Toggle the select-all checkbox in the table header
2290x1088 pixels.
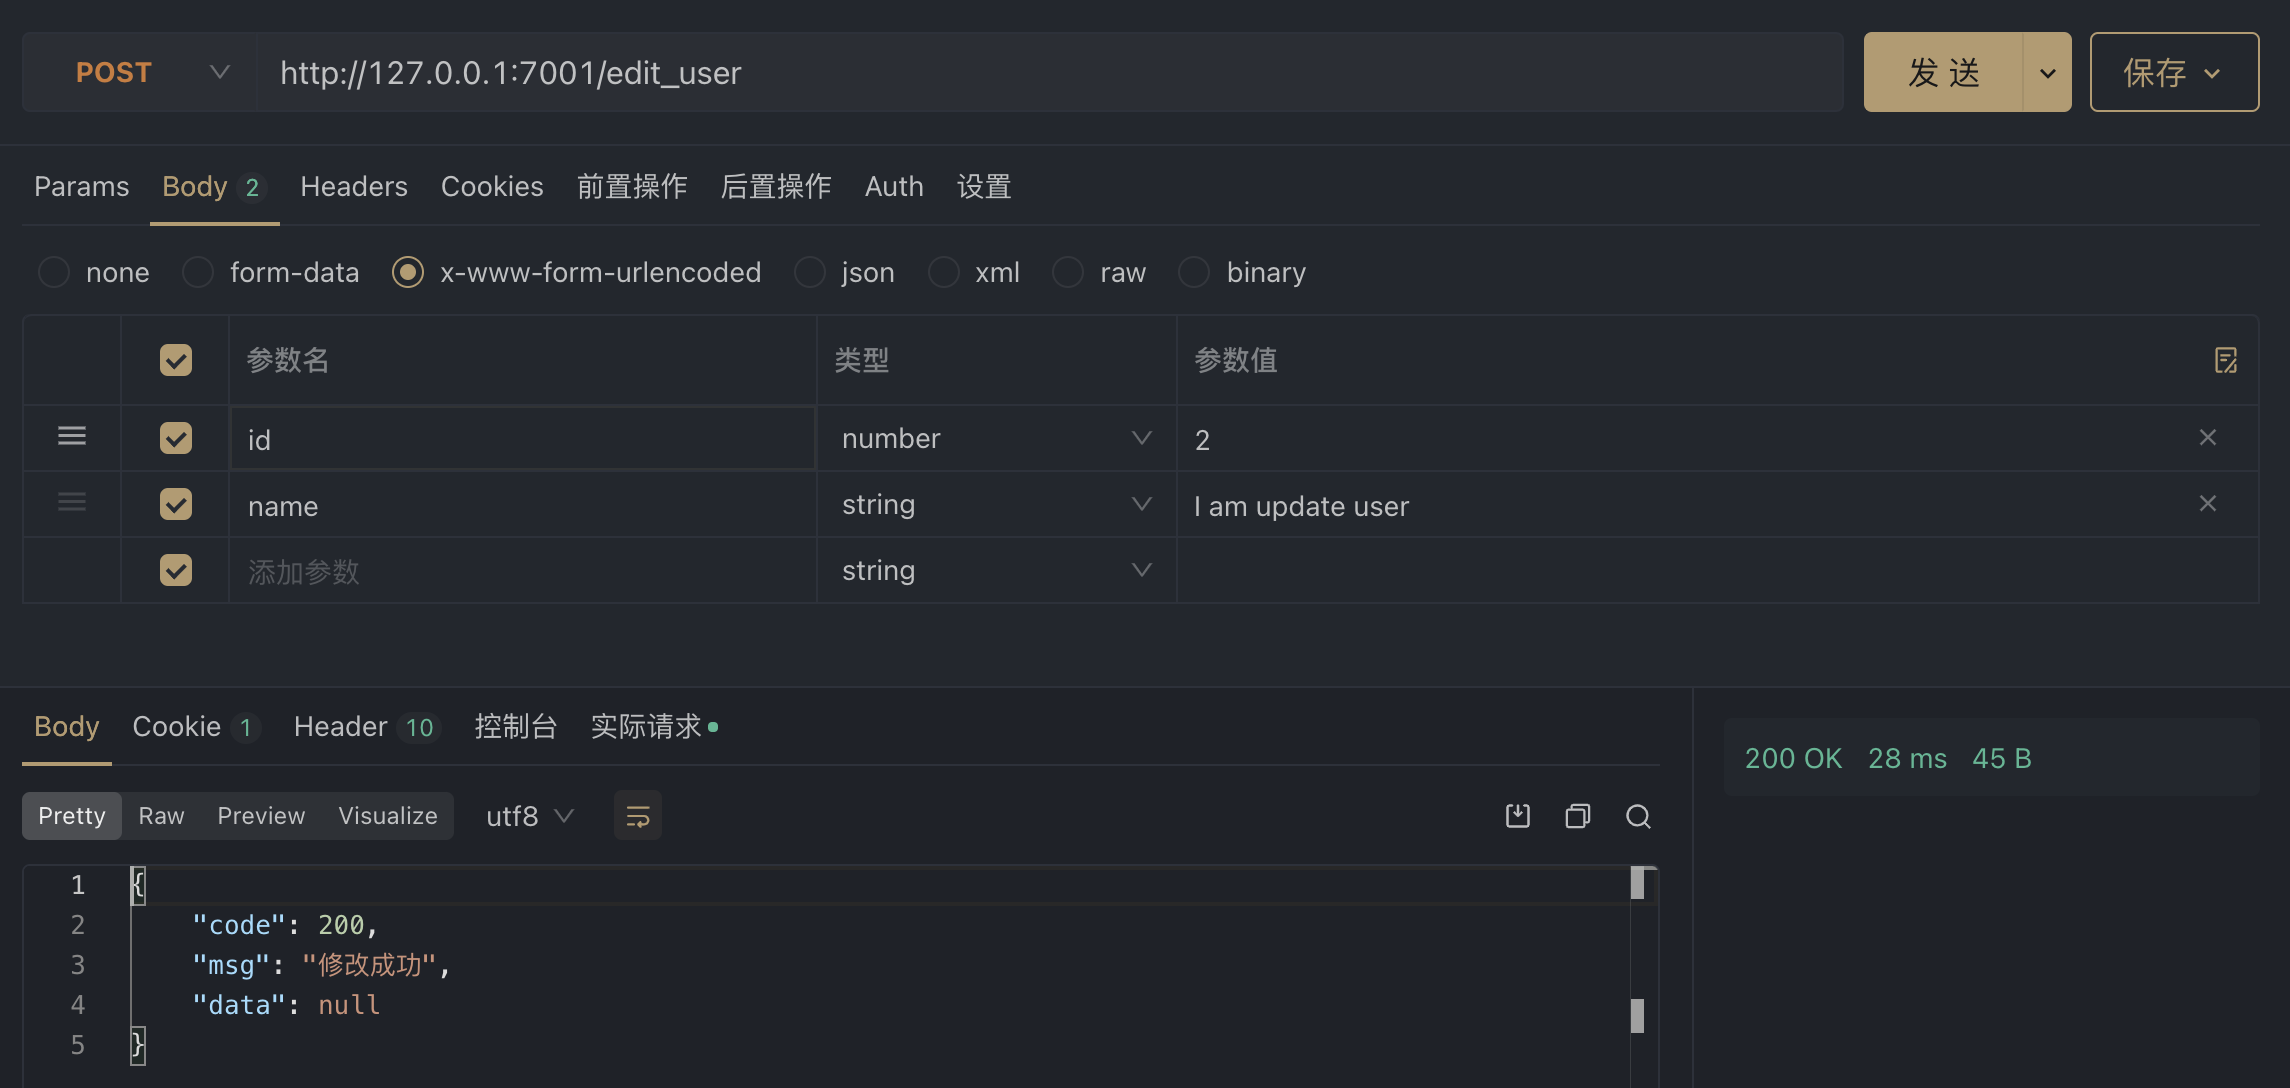point(176,360)
